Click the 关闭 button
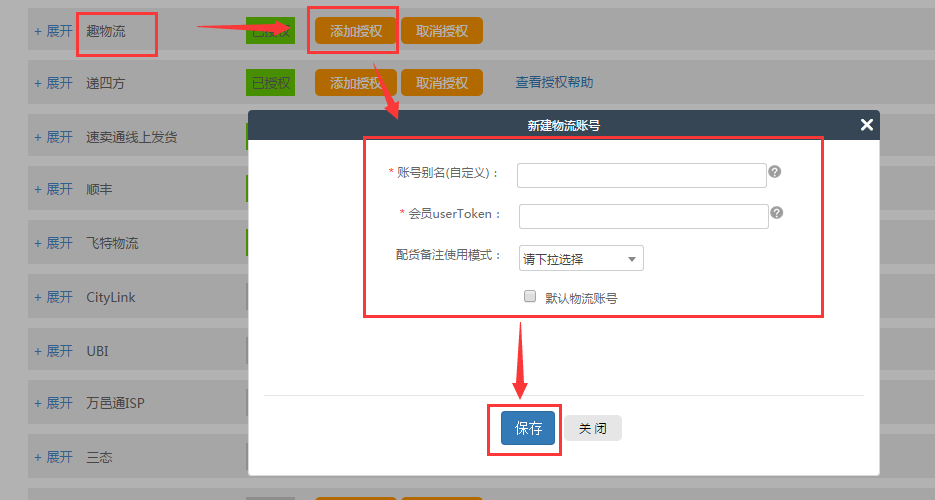 pos(593,428)
